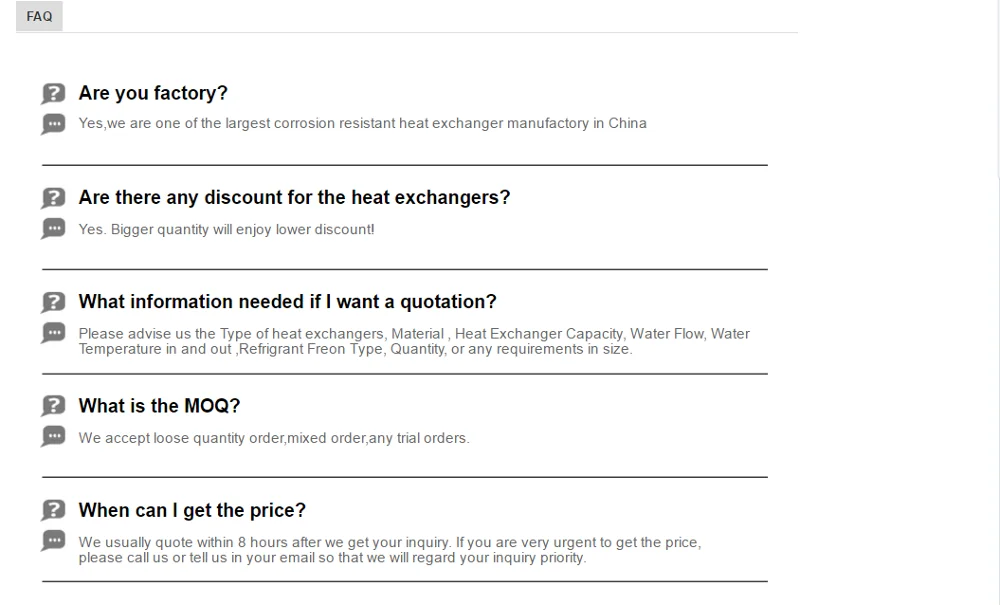The height and width of the screenshot is (605, 1000).
Task: Click the 'What is the MOQ?' heading
Action: point(159,405)
